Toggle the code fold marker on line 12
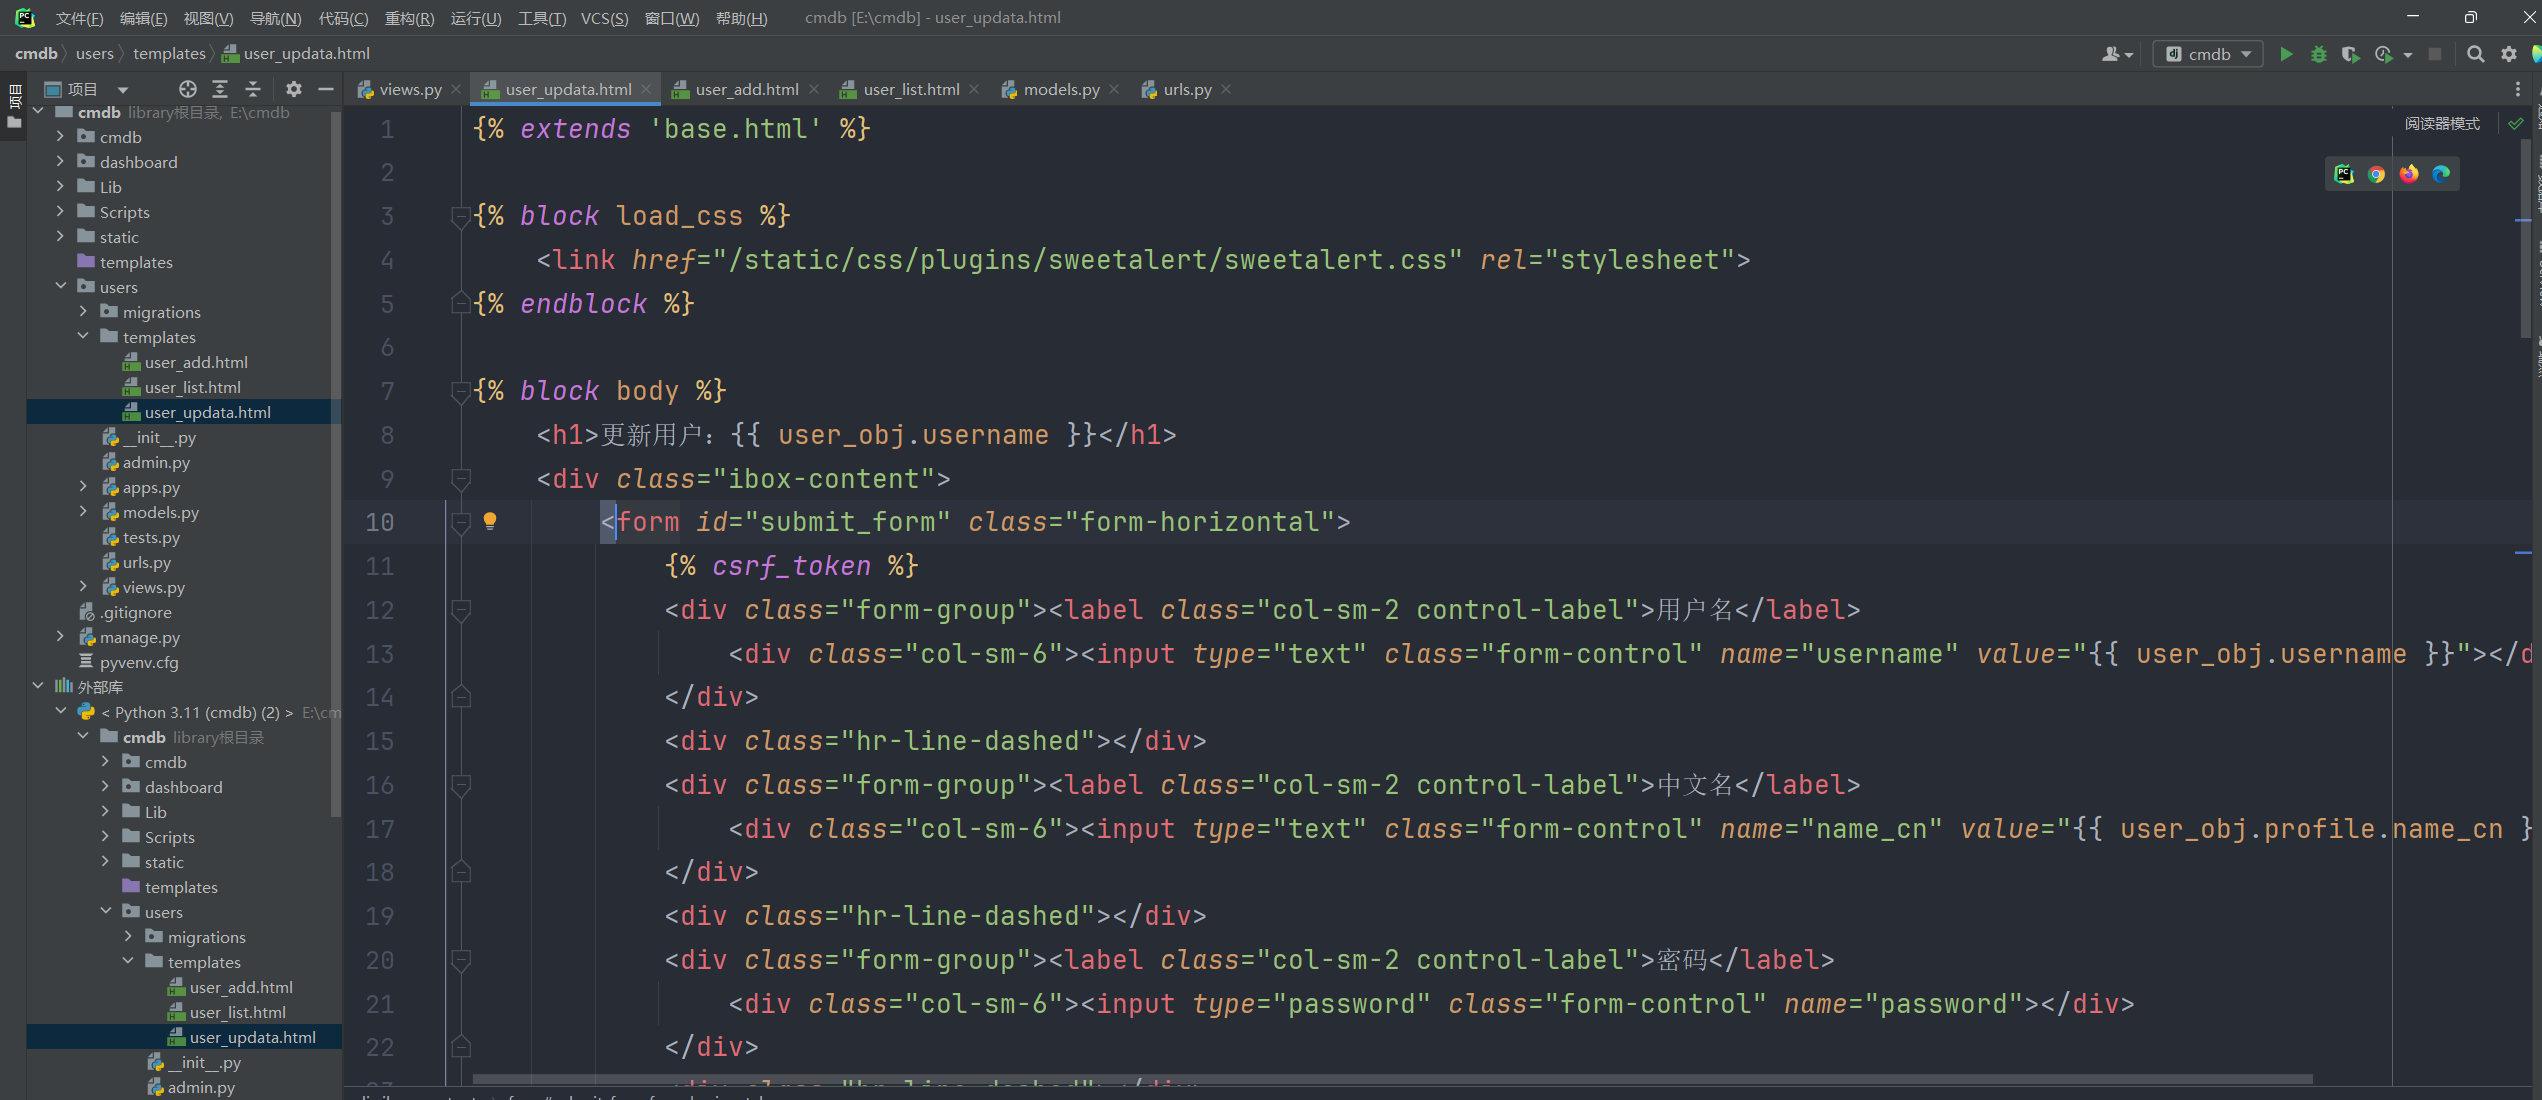This screenshot has height=1100, width=2542. [x=461, y=610]
